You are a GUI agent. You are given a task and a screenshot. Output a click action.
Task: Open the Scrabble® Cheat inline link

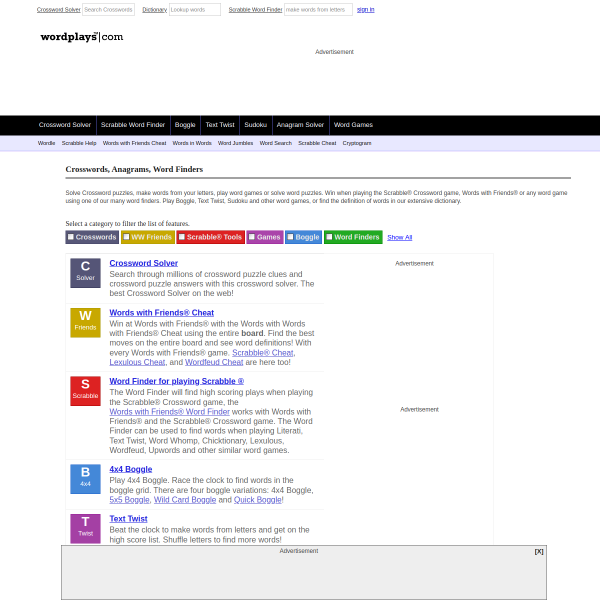click(262, 353)
